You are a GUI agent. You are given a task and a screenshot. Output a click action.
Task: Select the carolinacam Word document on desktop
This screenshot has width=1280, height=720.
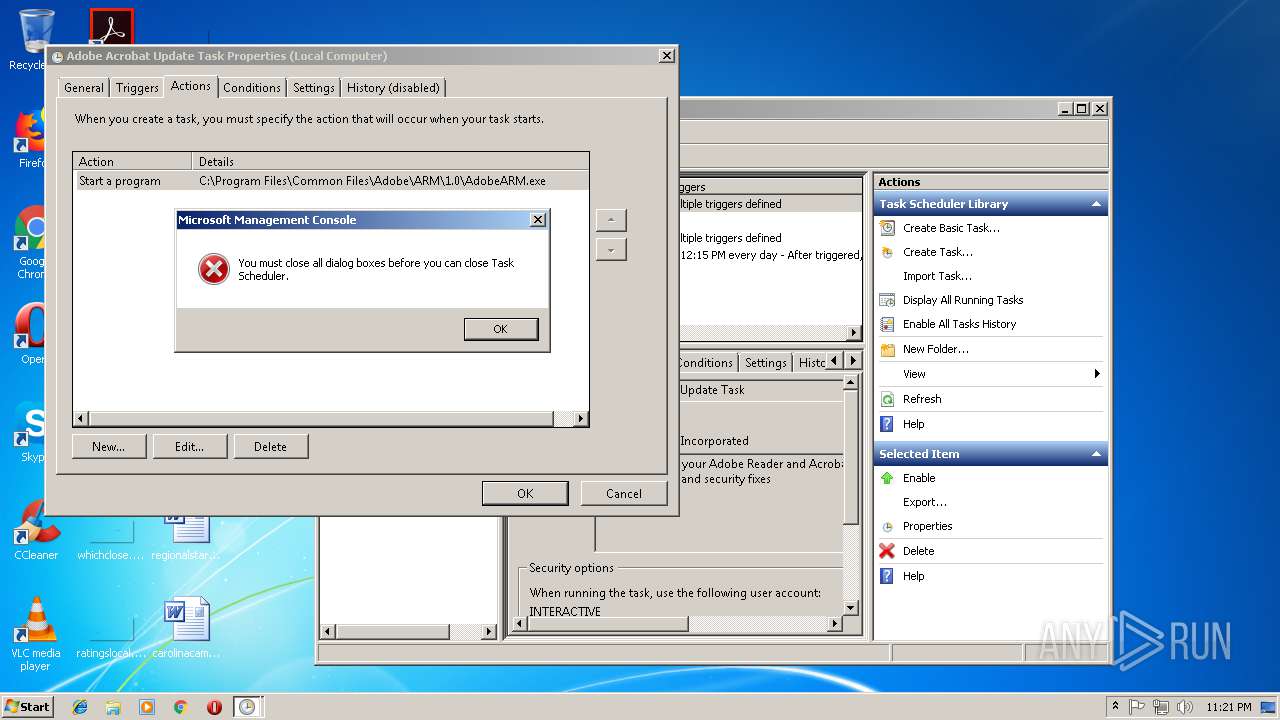(x=186, y=628)
